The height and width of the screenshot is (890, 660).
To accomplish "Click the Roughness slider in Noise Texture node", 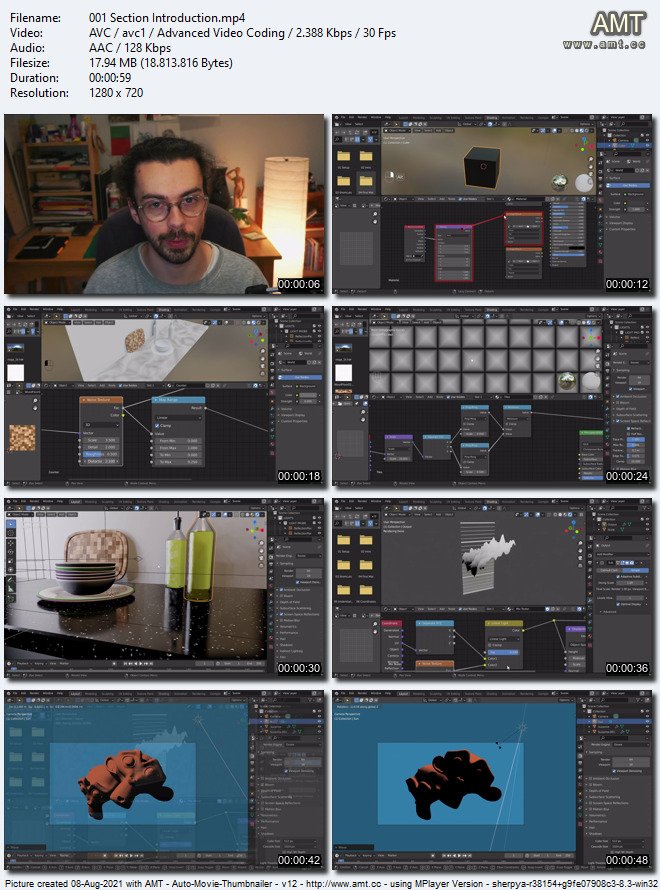I will click(x=101, y=454).
